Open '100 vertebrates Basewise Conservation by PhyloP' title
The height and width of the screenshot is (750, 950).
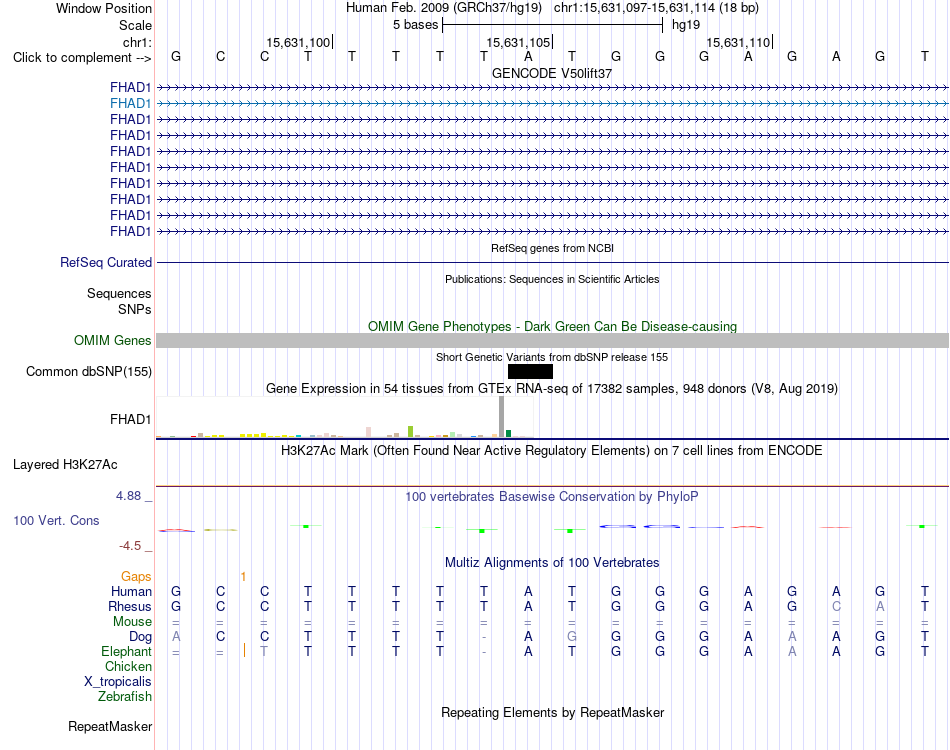(x=552, y=497)
